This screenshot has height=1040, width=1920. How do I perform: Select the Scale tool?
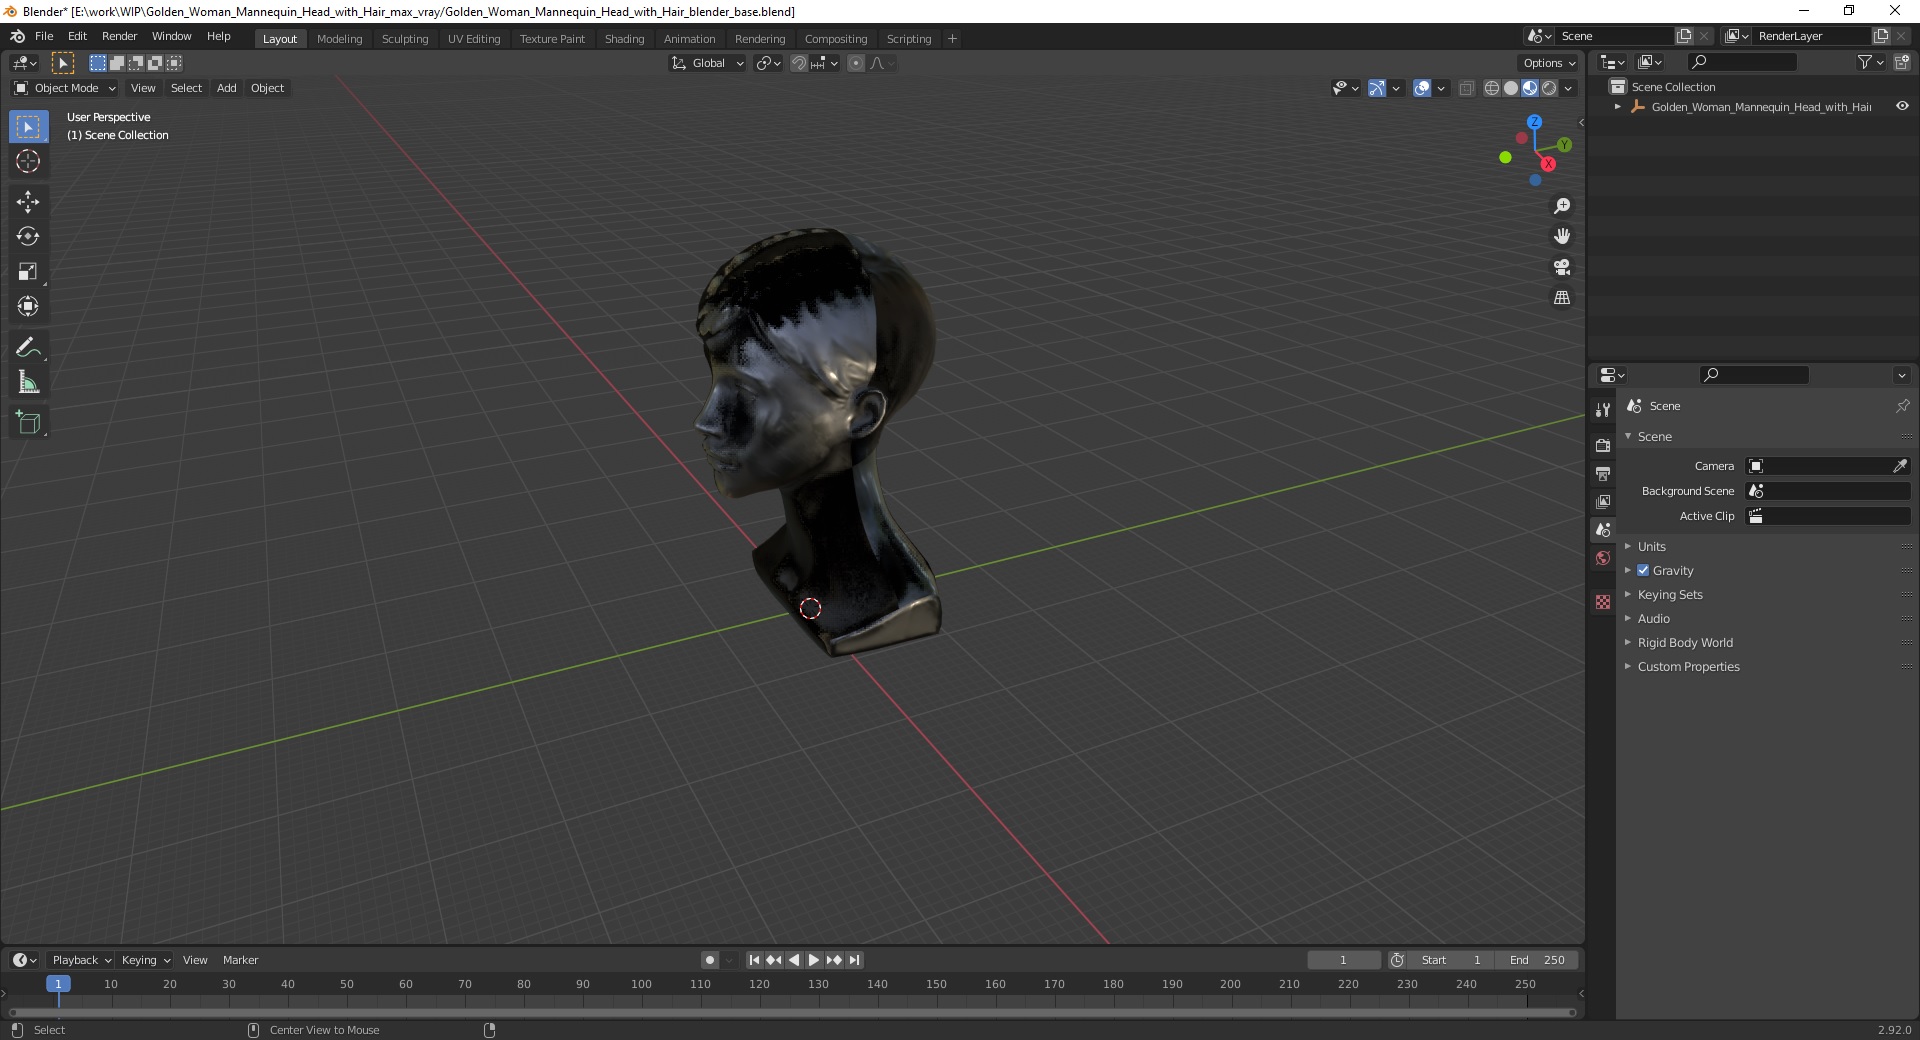(28, 271)
